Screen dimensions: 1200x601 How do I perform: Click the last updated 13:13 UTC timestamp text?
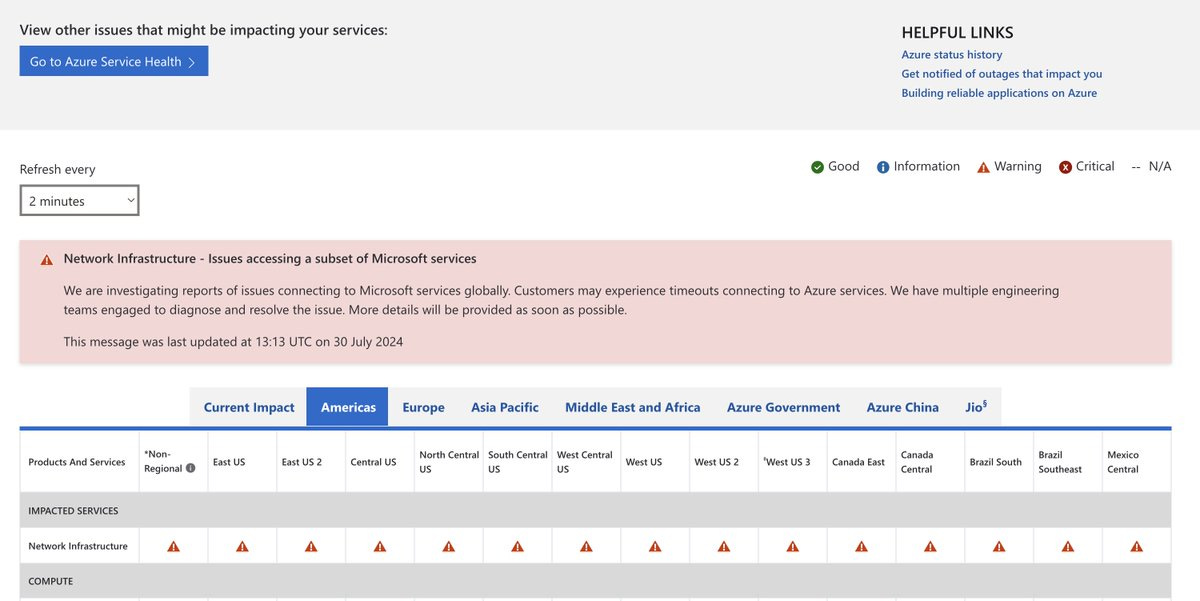(233, 342)
